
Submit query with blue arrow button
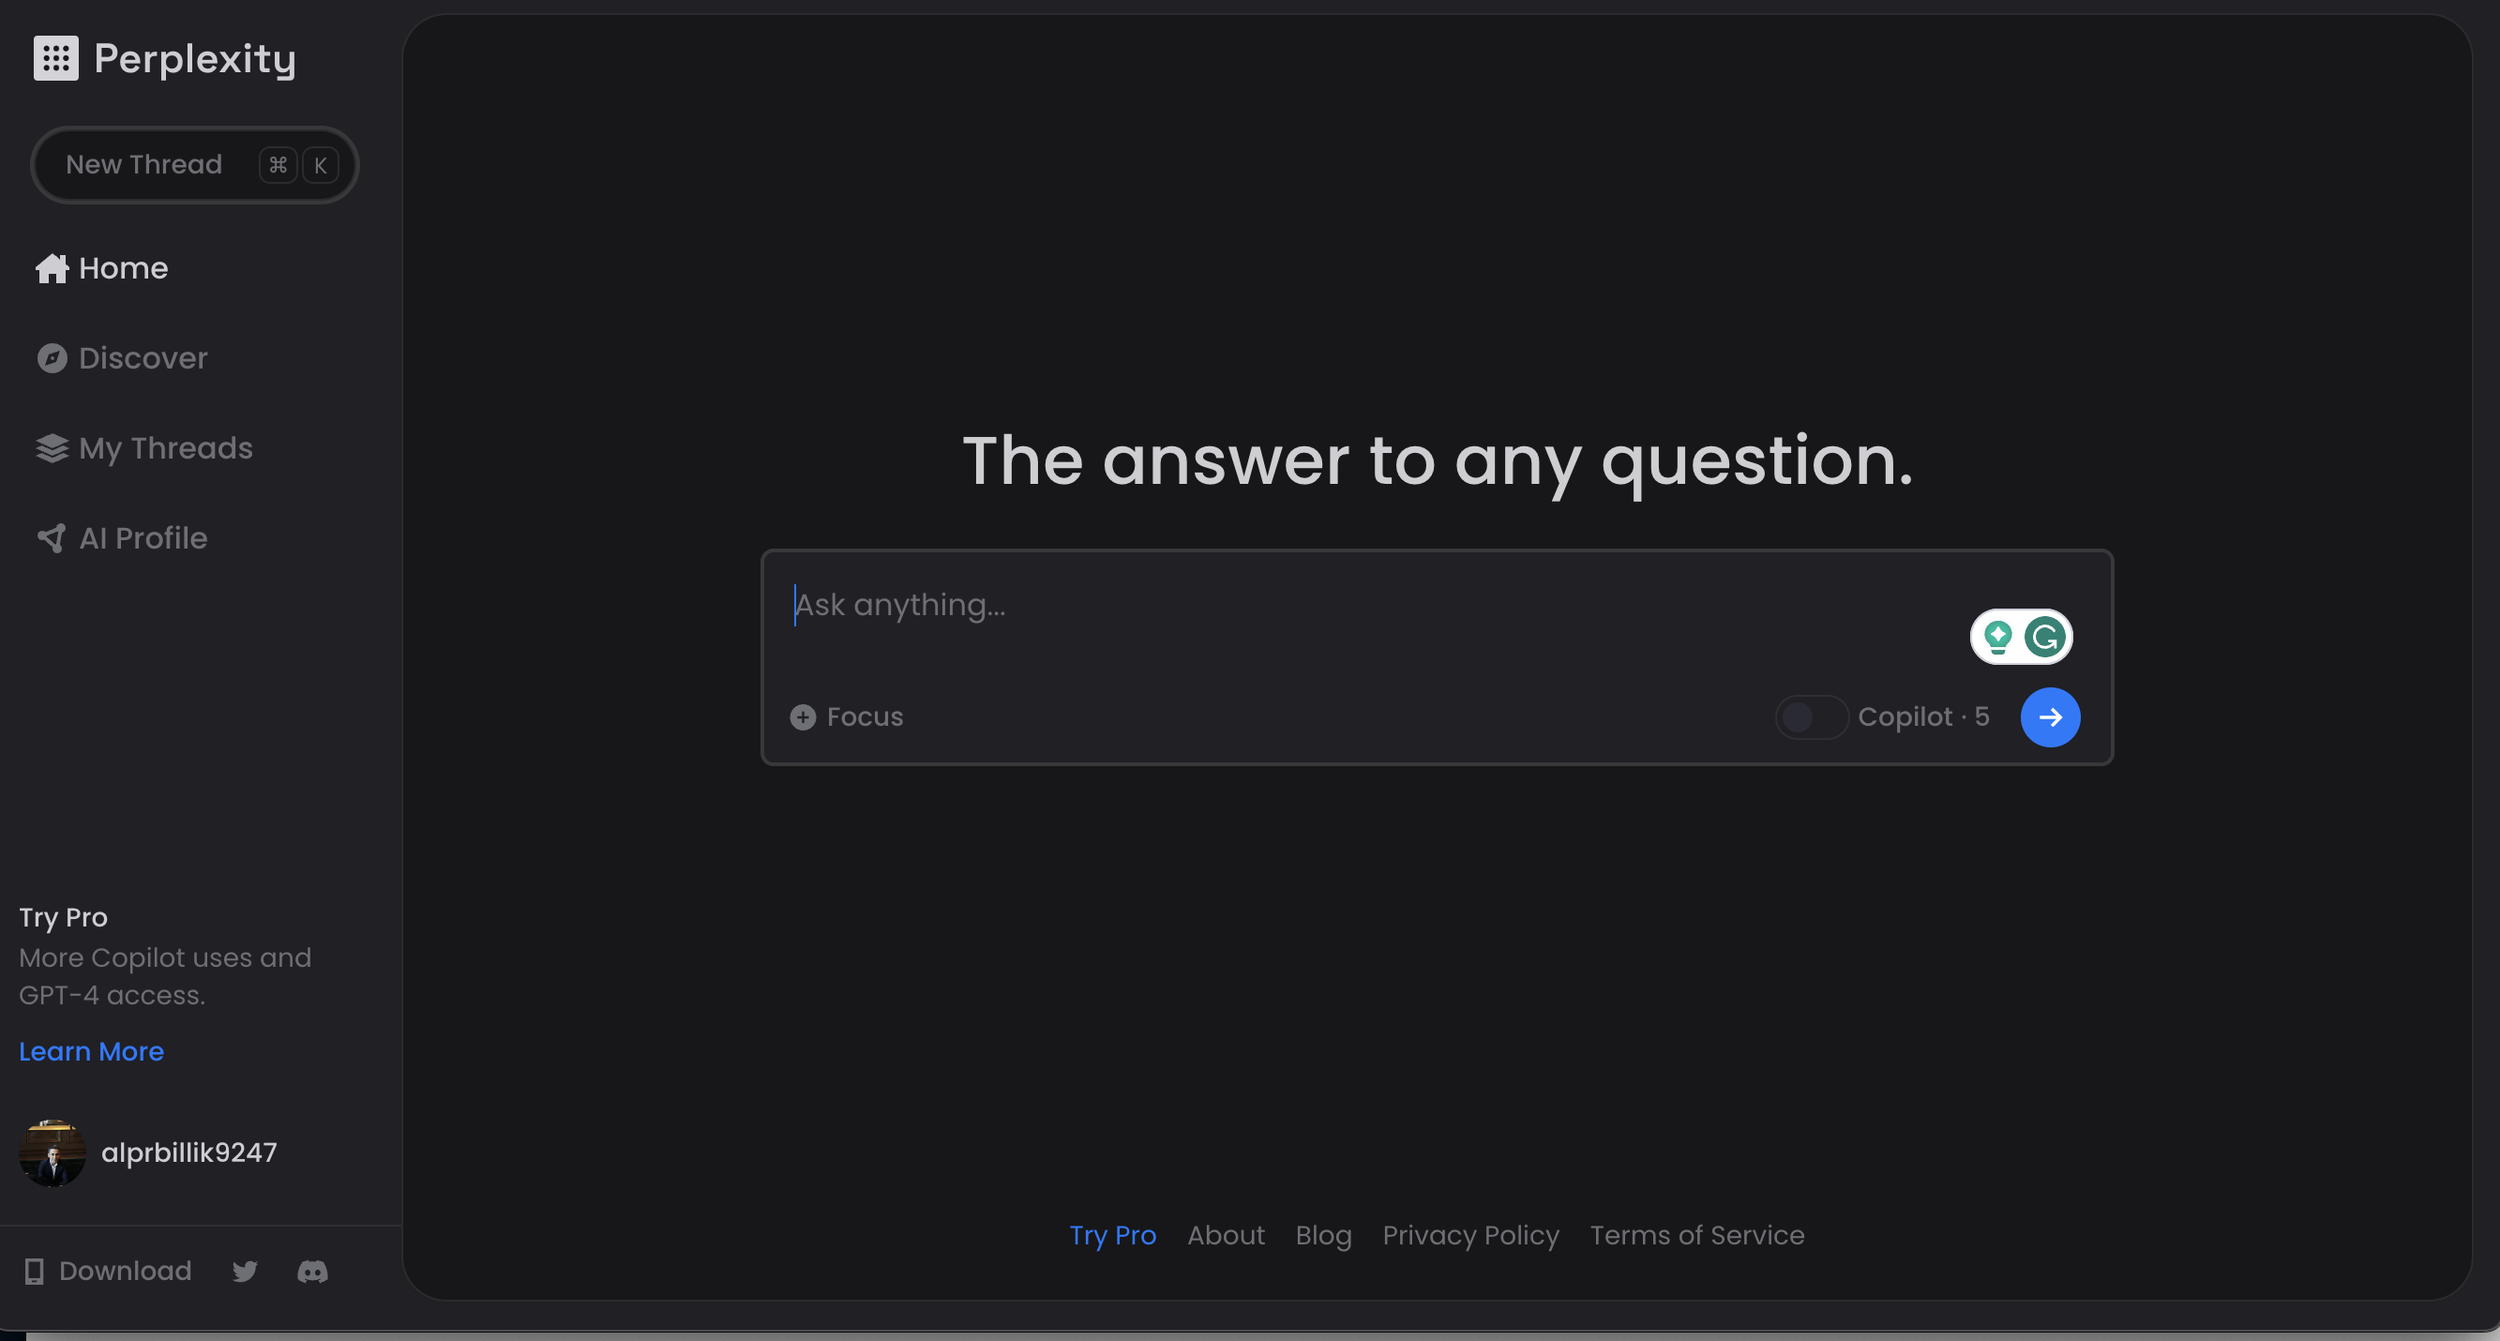tap(2050, 717)
